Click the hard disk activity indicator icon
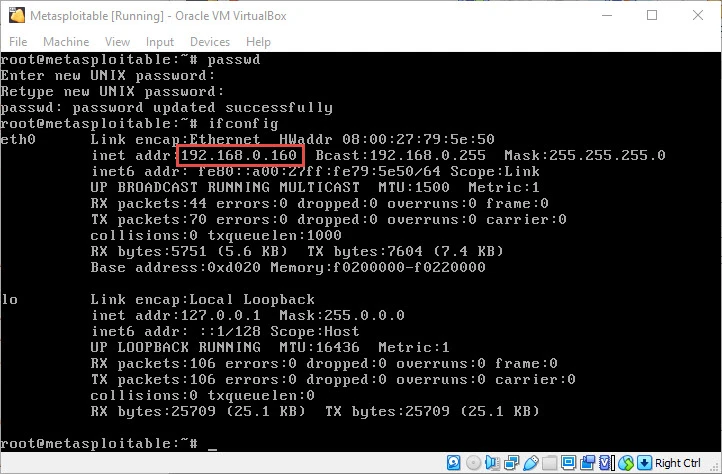This screenshot has height=474, width=722. pyautogui.click(x=454, y=462)
